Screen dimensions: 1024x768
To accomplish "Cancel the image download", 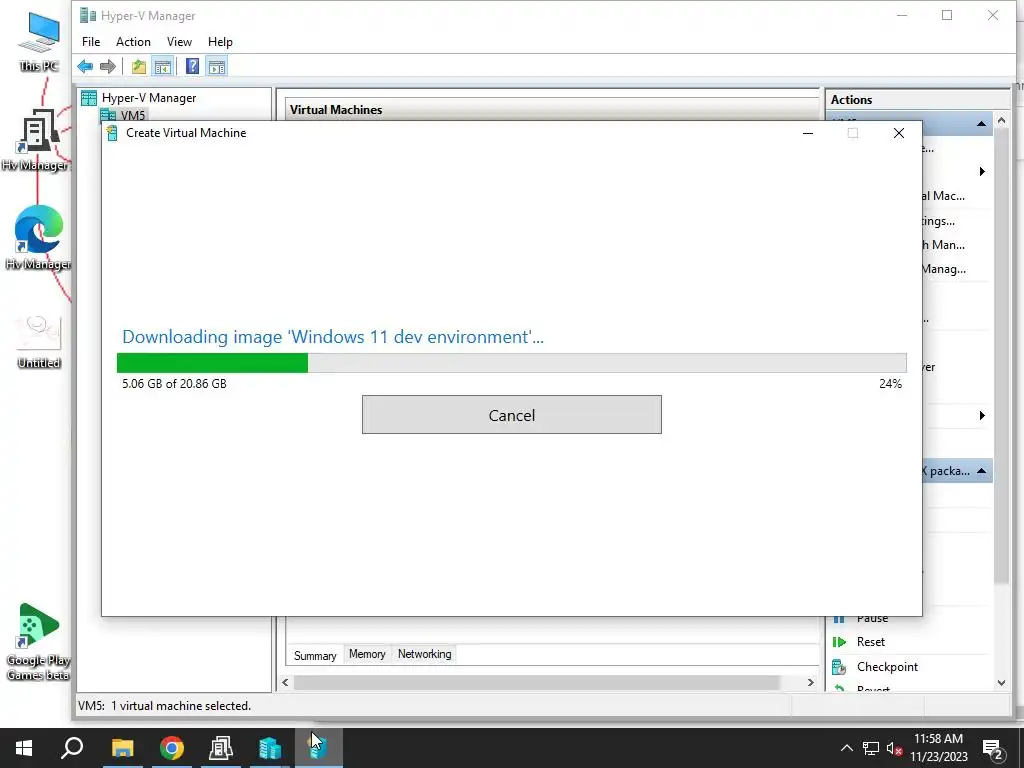I will (511, 415).
